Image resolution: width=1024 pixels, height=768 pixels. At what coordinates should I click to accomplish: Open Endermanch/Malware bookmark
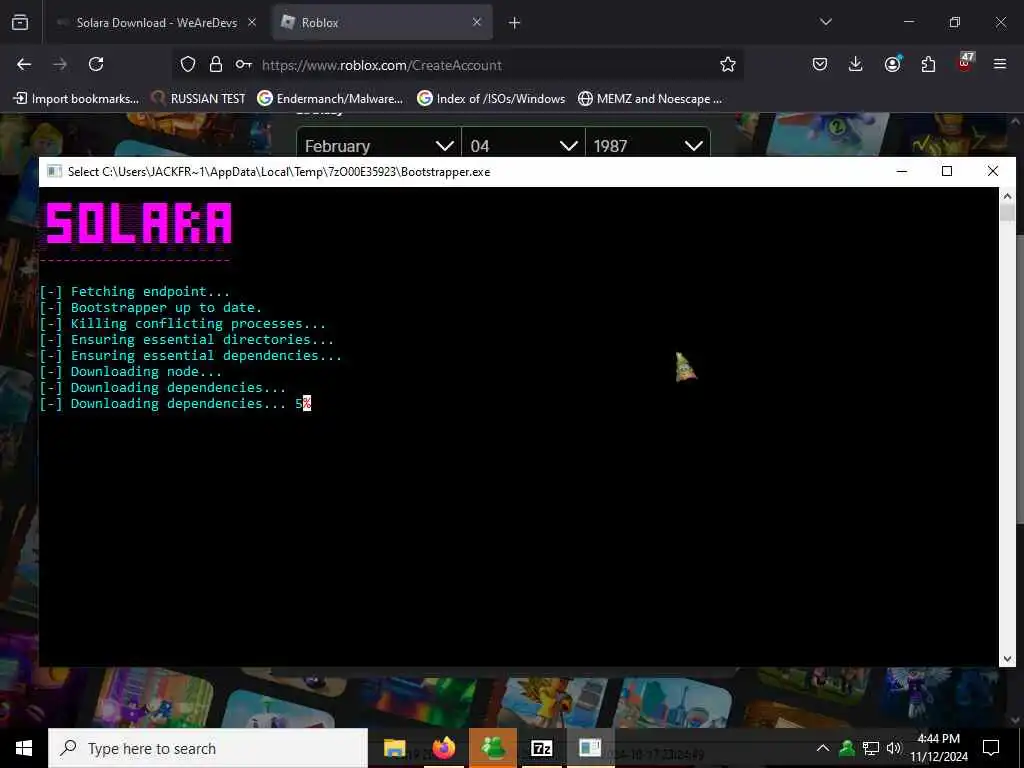330,99
